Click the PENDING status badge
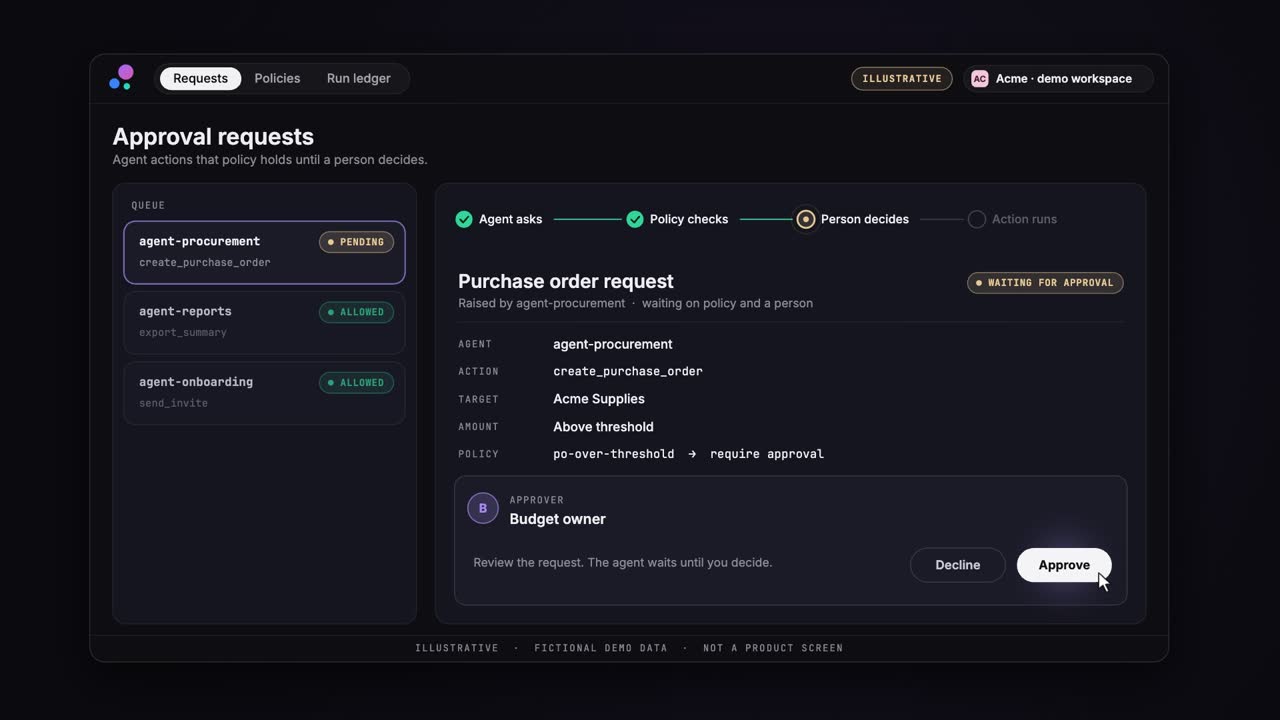Image resolution: width=1280 pixels, height=720 pixels. [x=356, y=242]
